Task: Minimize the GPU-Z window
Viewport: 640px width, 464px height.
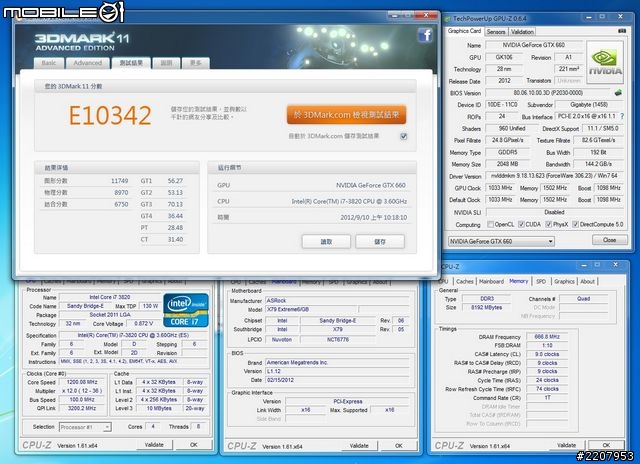Action: click(x=589, y=17)
